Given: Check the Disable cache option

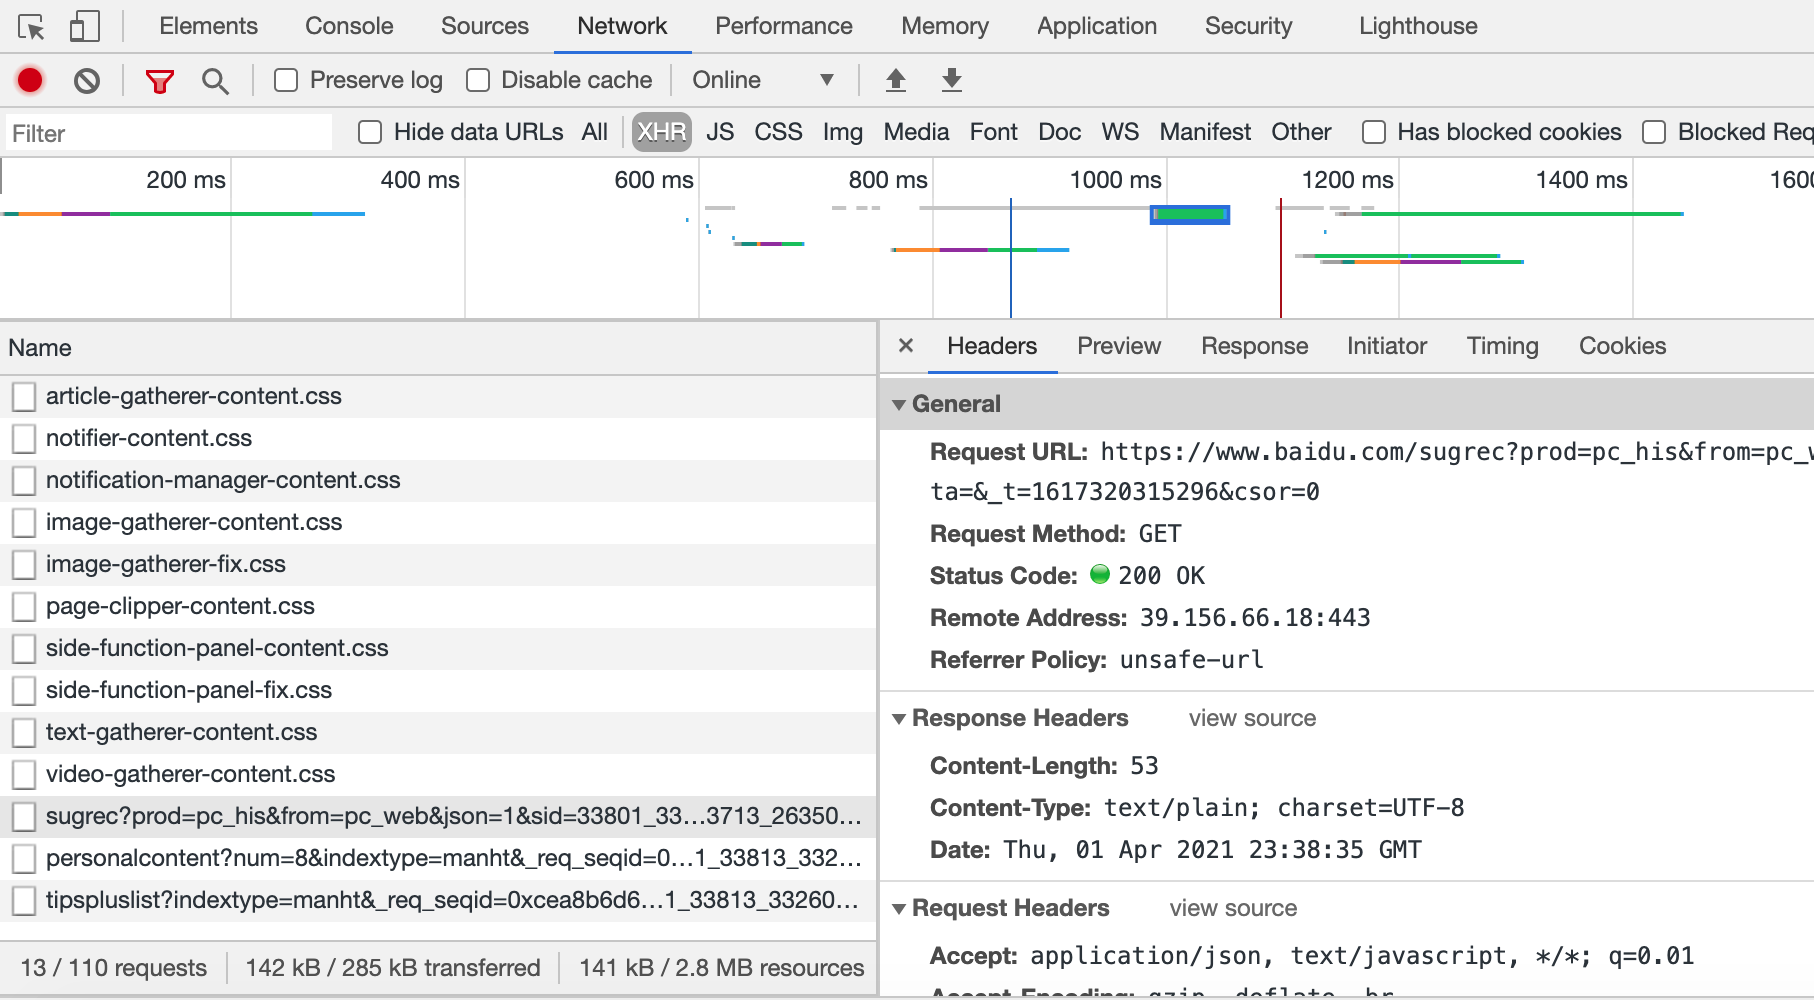Looking at the screenshot, I should (x=478, y=80).
